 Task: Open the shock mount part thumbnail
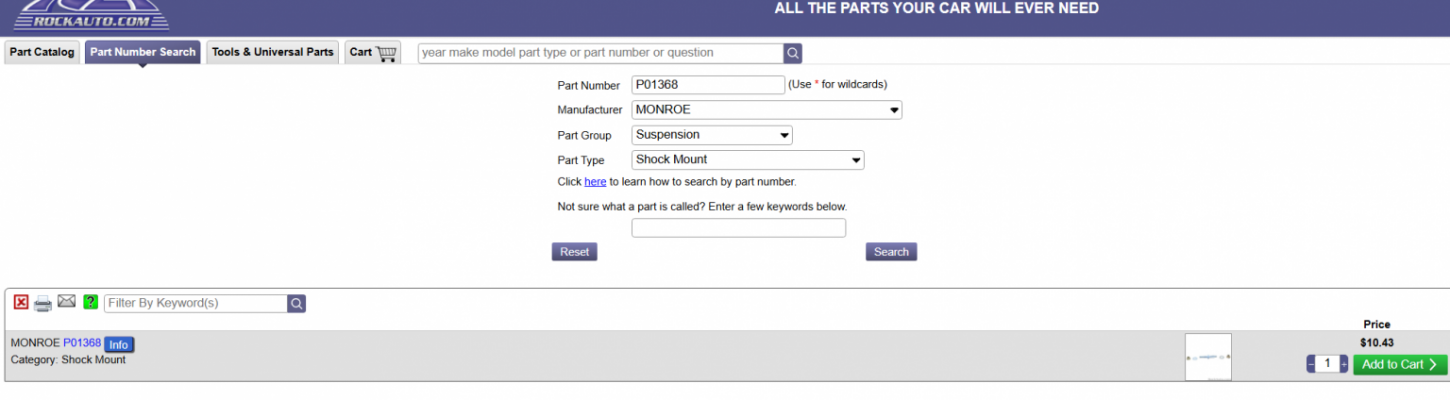1208,357
